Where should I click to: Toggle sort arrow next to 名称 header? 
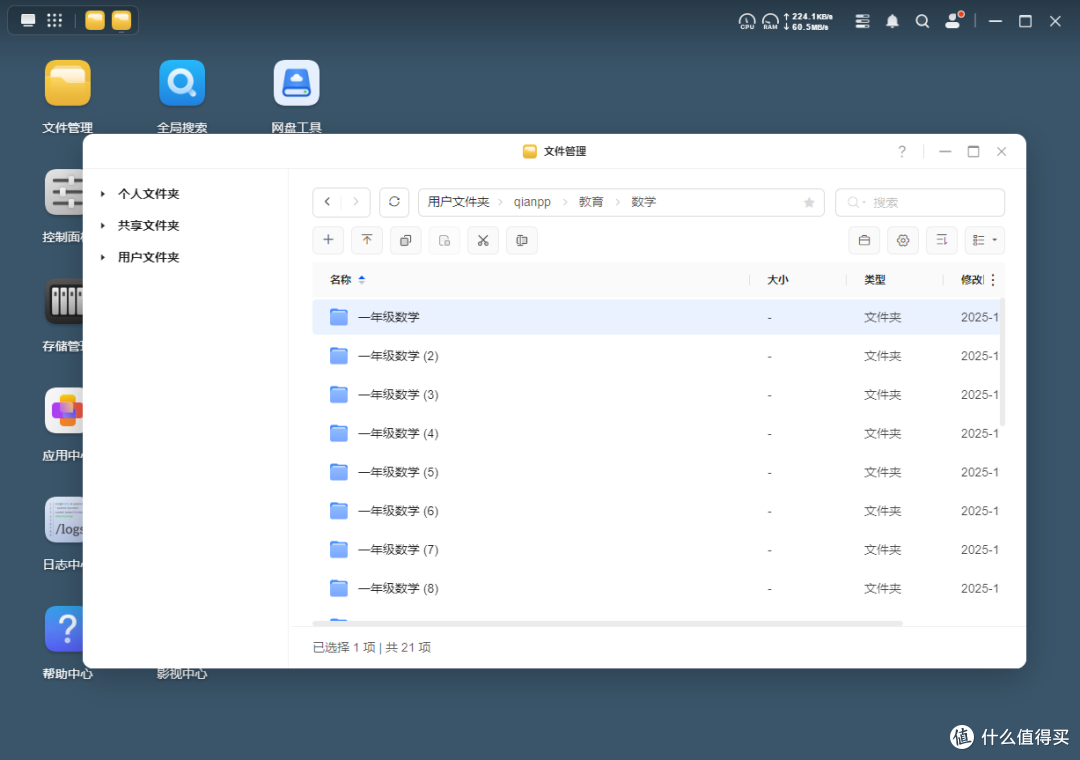point(362,280)
